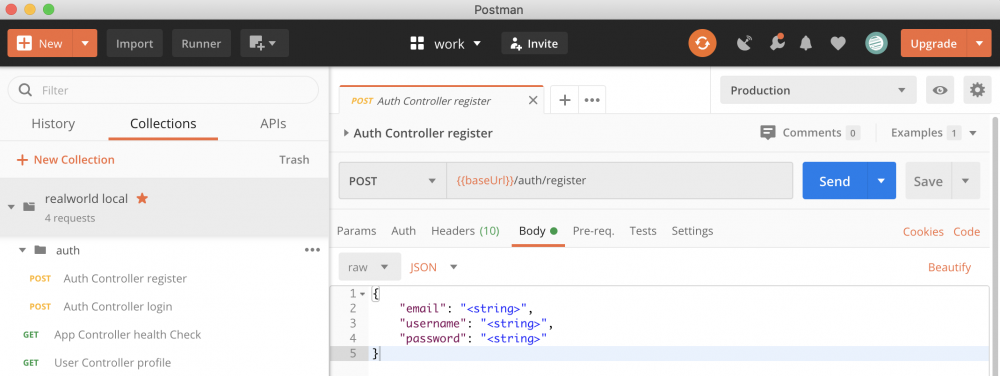Open the request Auth tab
This screenshot has height=376, width=1000.
pyautogui.click(x=404, y=231)
